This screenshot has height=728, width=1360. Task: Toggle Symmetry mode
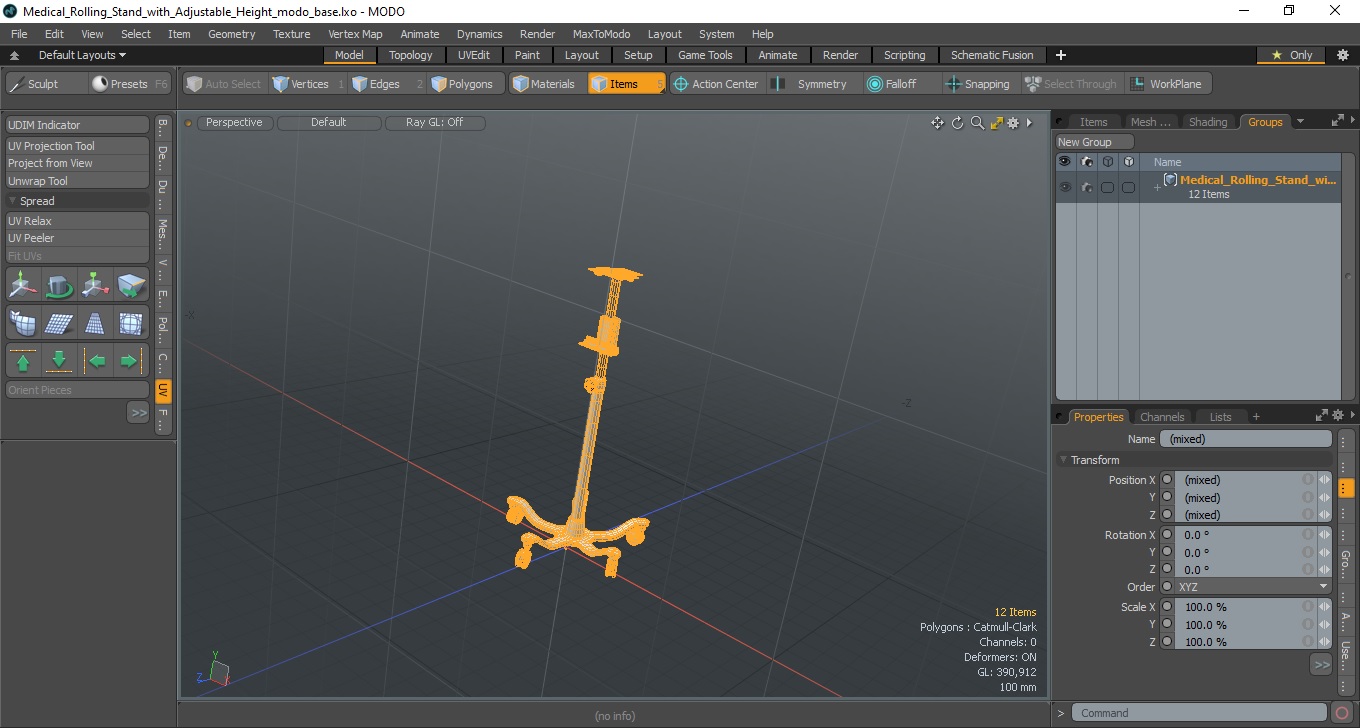point(811,84)
